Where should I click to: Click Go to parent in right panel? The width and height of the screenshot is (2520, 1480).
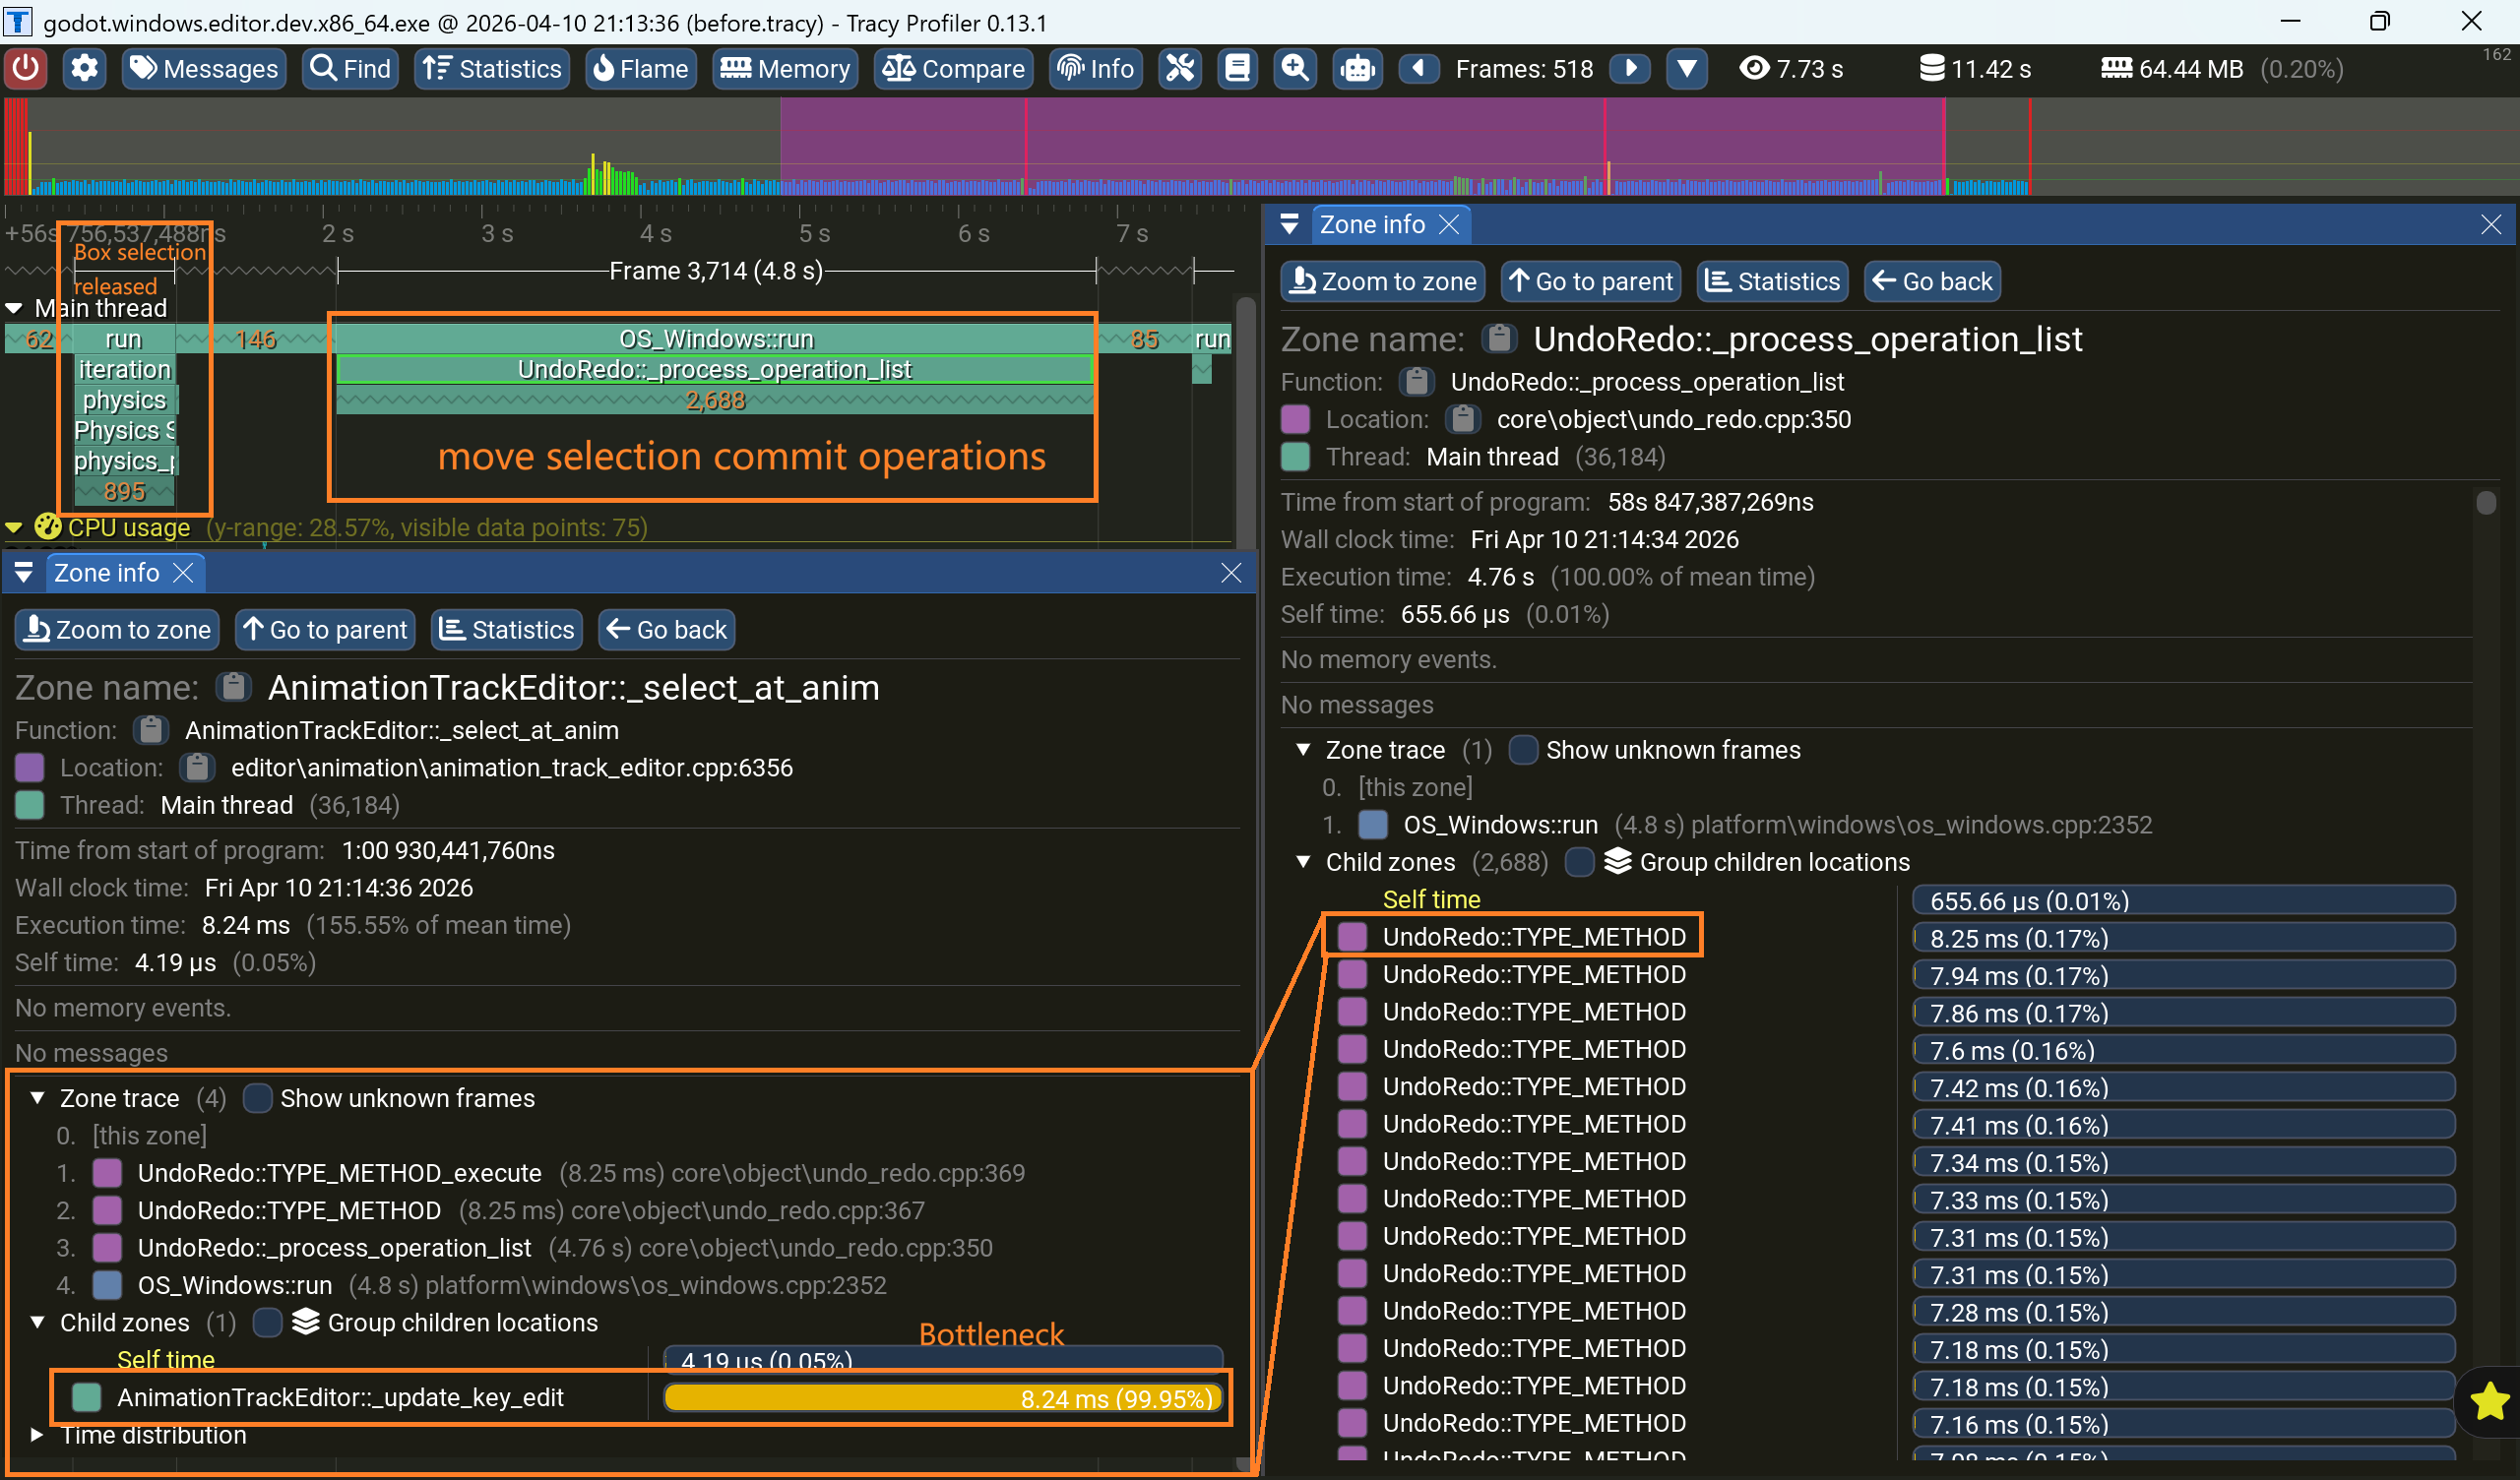[x=1590, y=282]
